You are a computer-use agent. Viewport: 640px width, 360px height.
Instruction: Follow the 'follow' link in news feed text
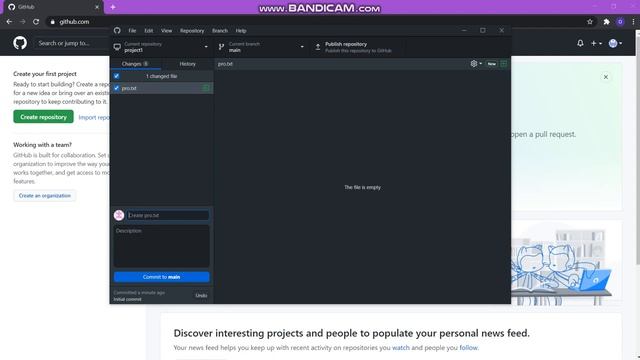pyautogui.click(x=468, y=348)
